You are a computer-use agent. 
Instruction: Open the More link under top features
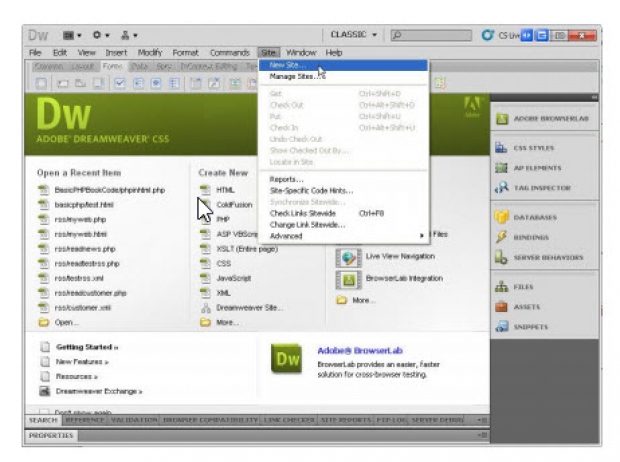[x=363, y=300]
